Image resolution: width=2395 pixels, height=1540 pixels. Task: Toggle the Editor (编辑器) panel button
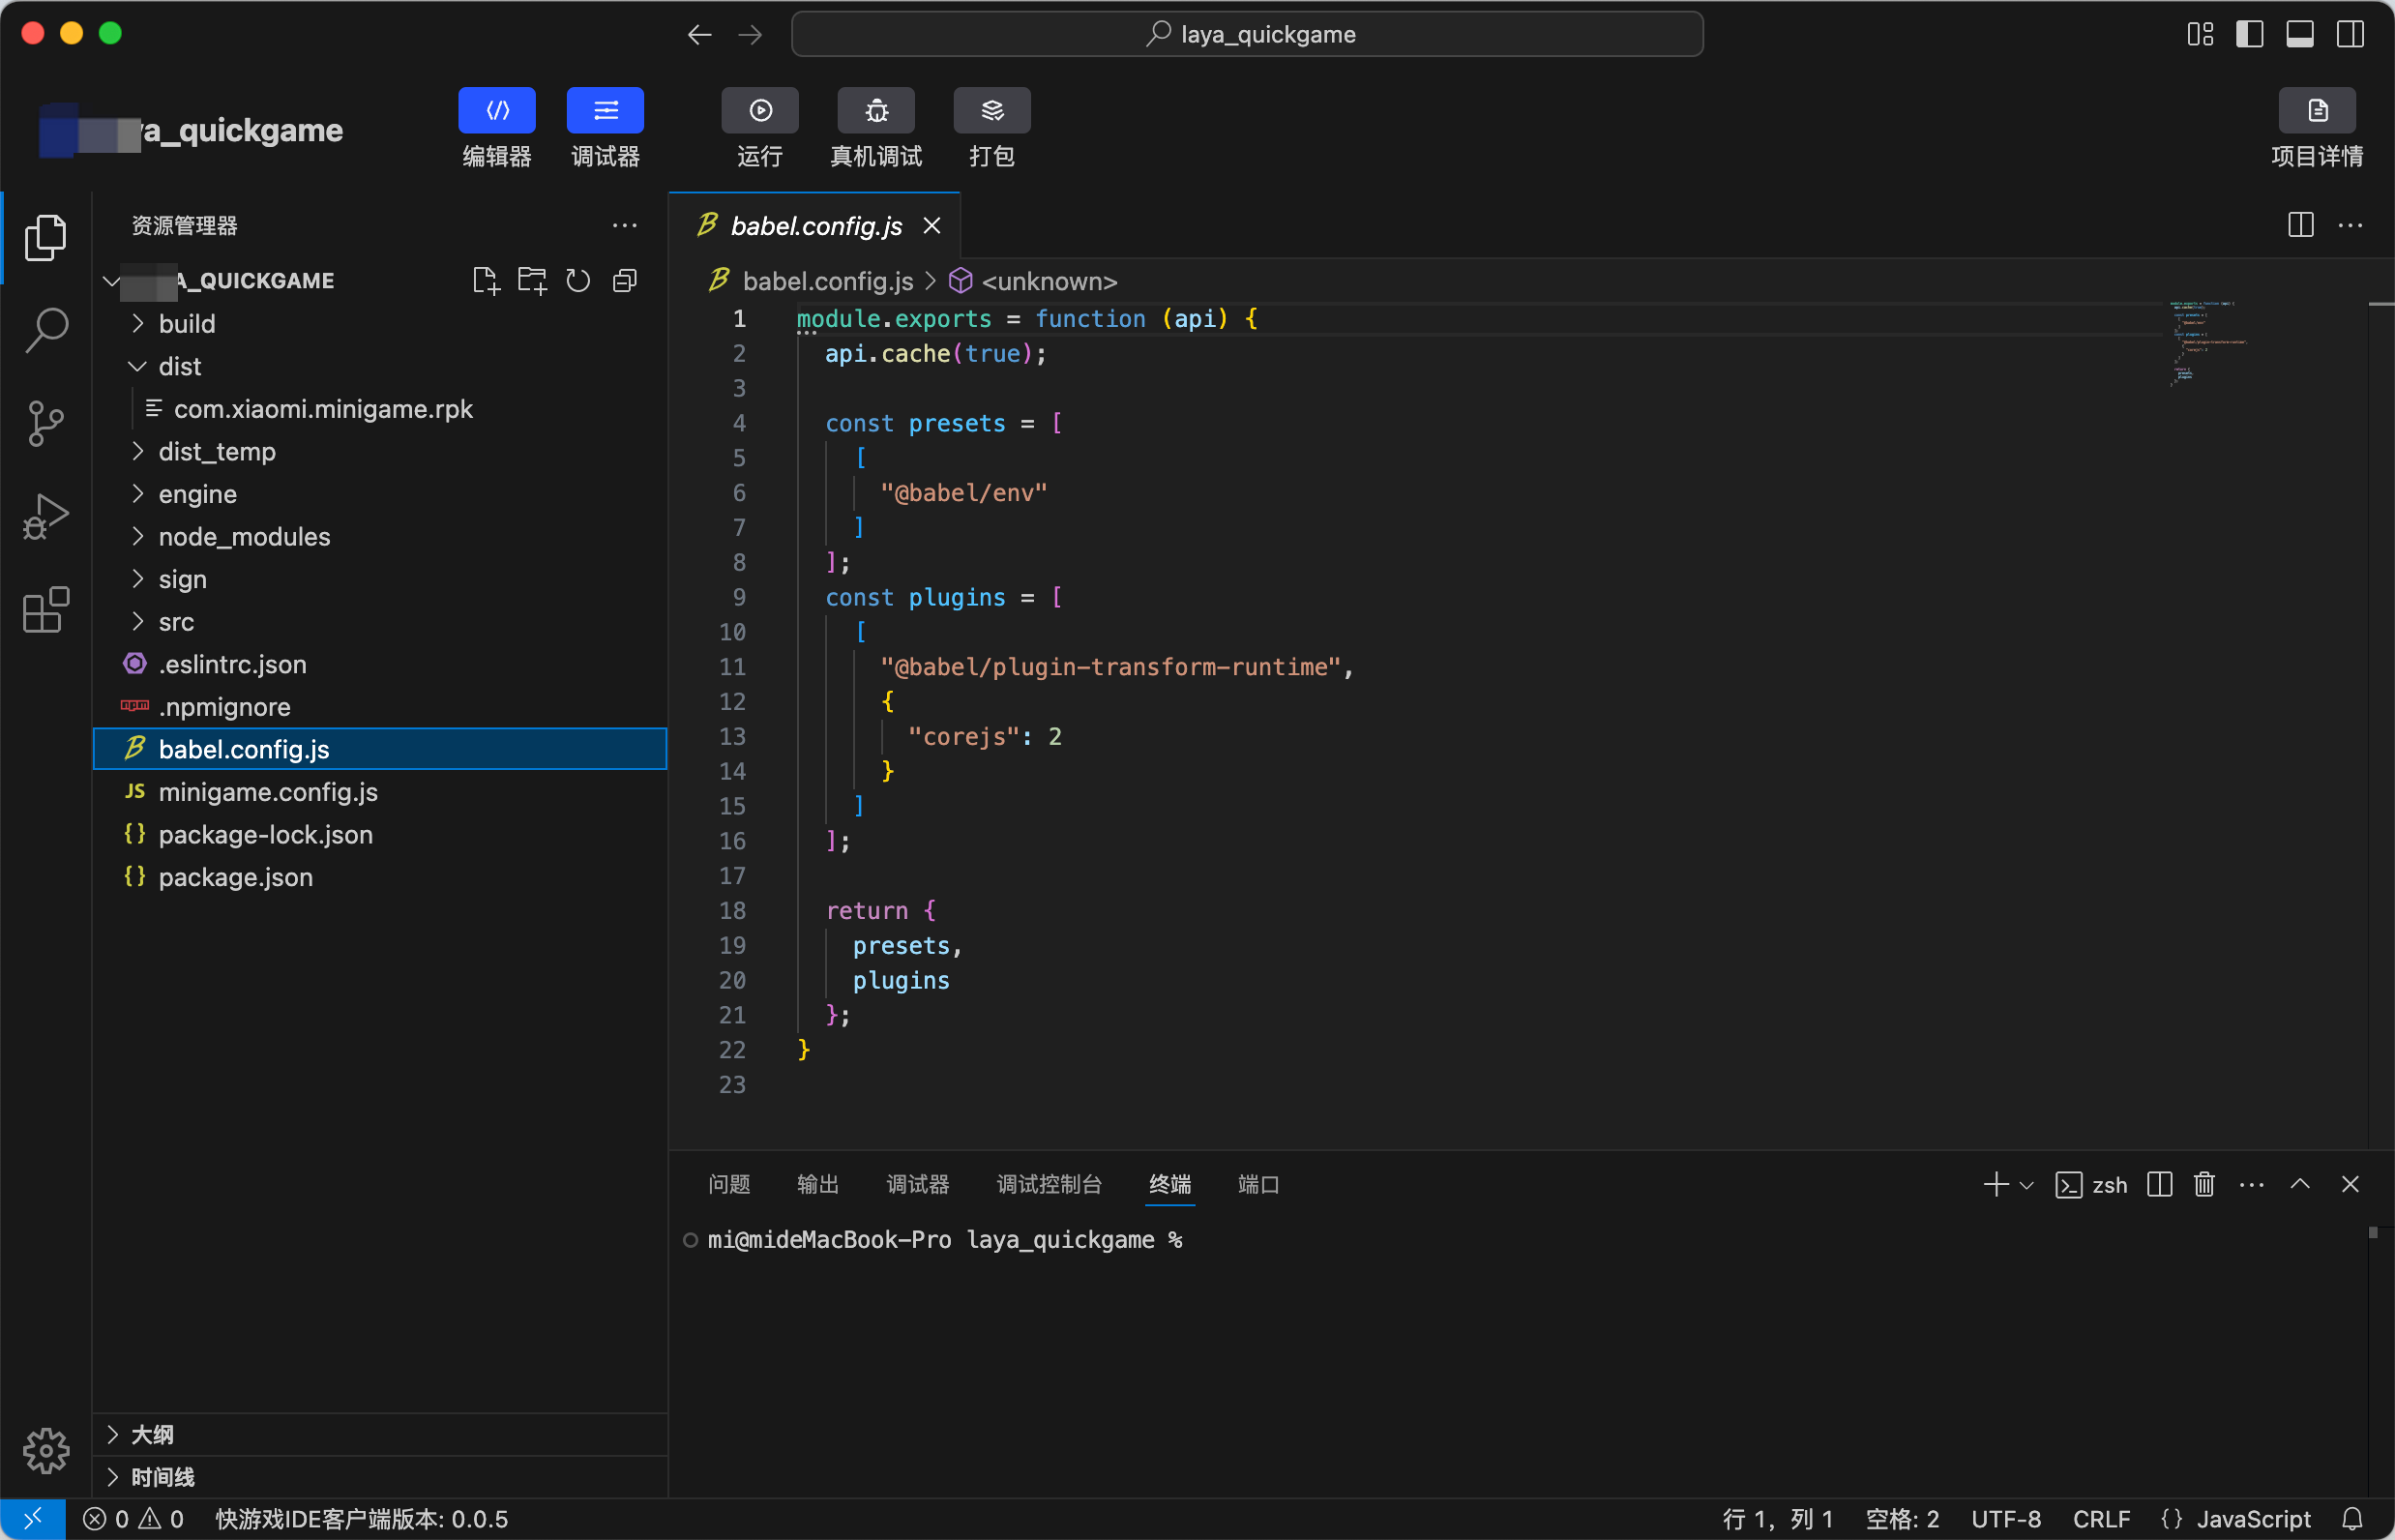[x=496, y=110]
